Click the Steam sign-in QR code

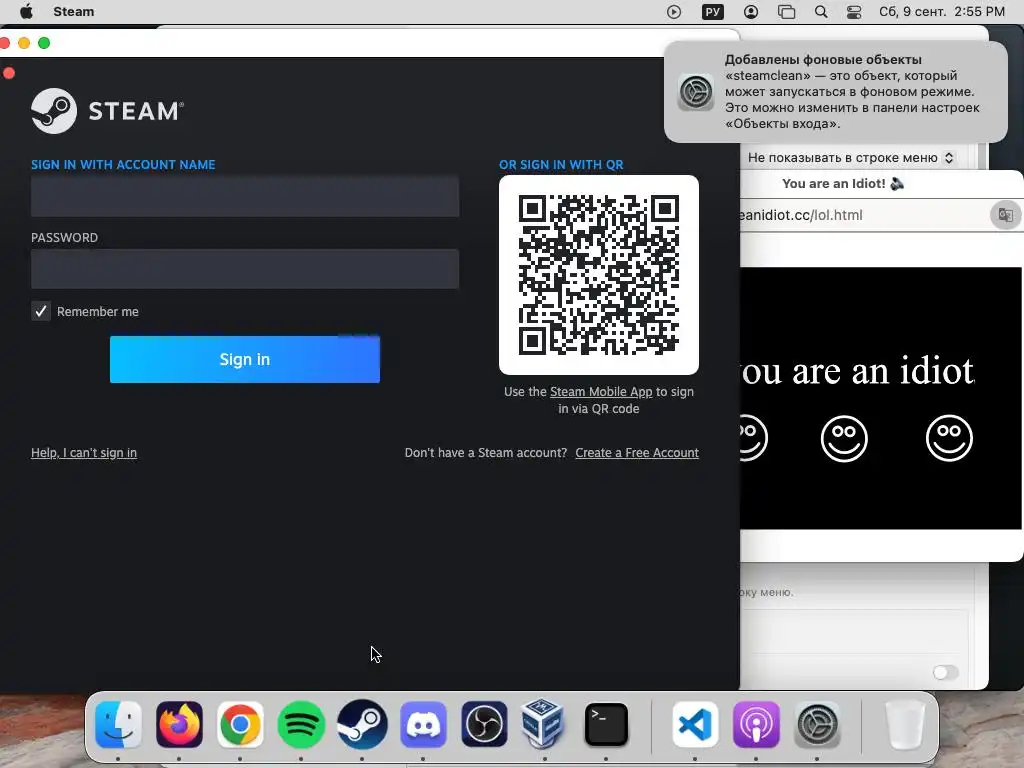point(599,275)
